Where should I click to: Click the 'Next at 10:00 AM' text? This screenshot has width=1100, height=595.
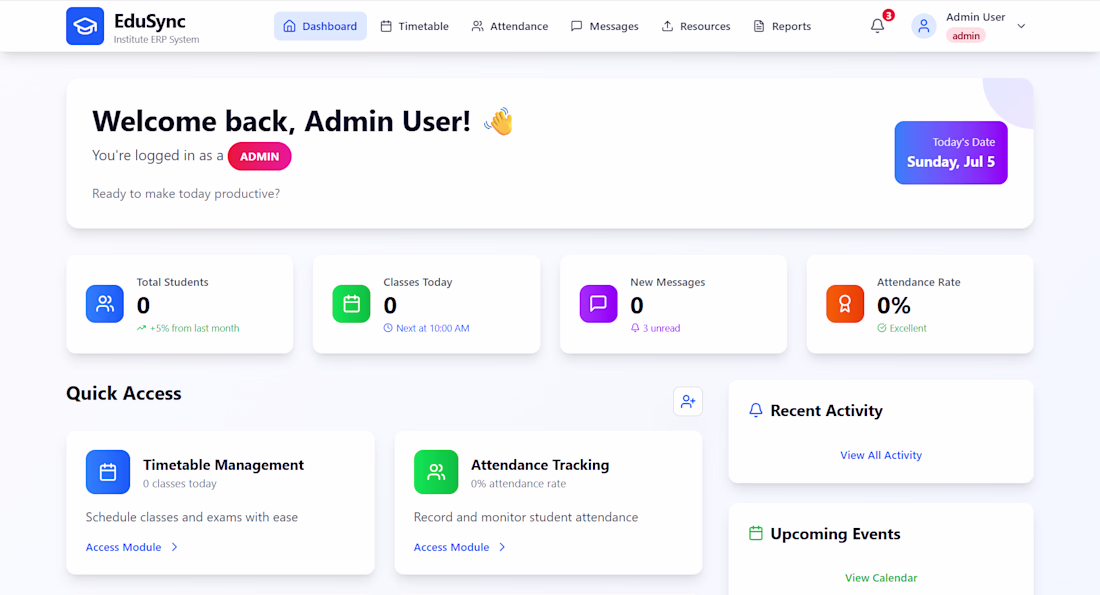[433, 328]
